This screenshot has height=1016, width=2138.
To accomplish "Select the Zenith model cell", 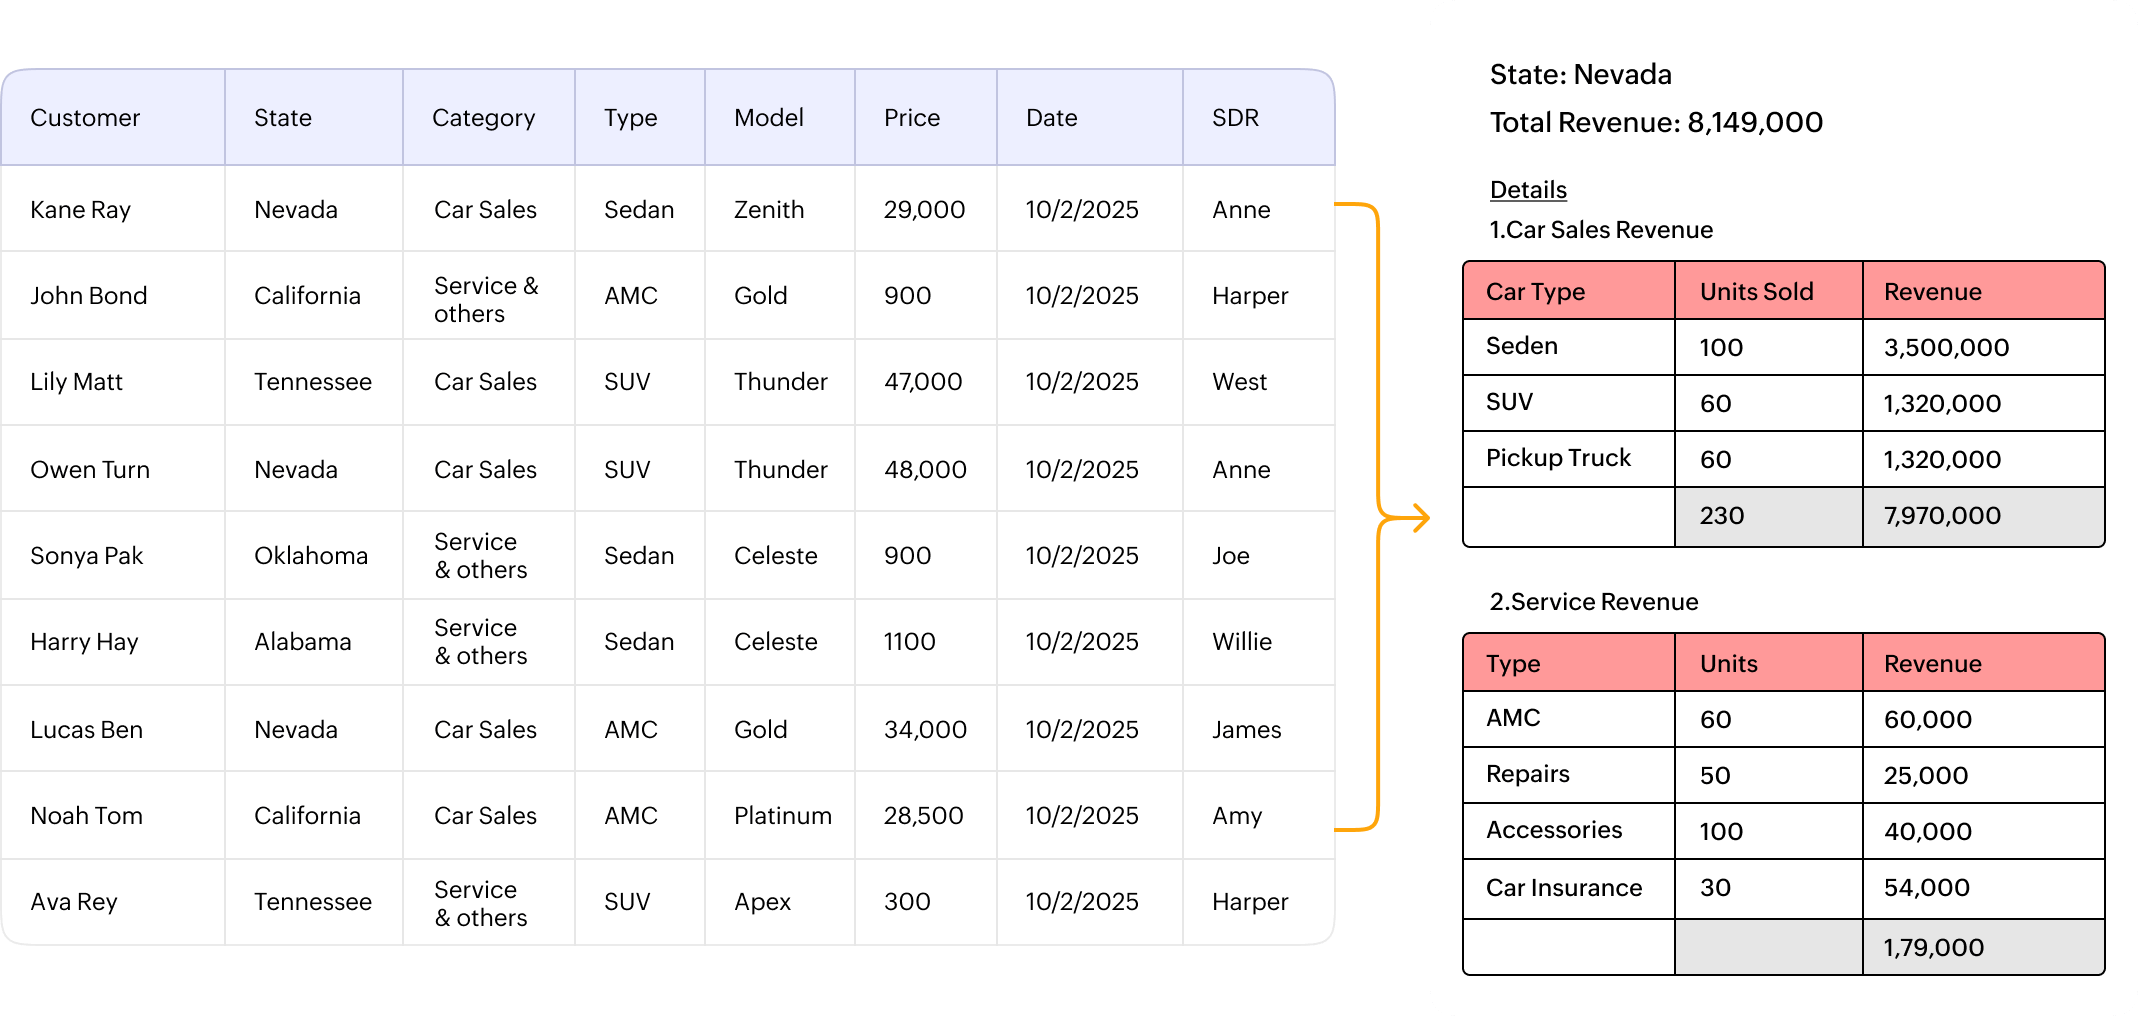I will point(768,210).
